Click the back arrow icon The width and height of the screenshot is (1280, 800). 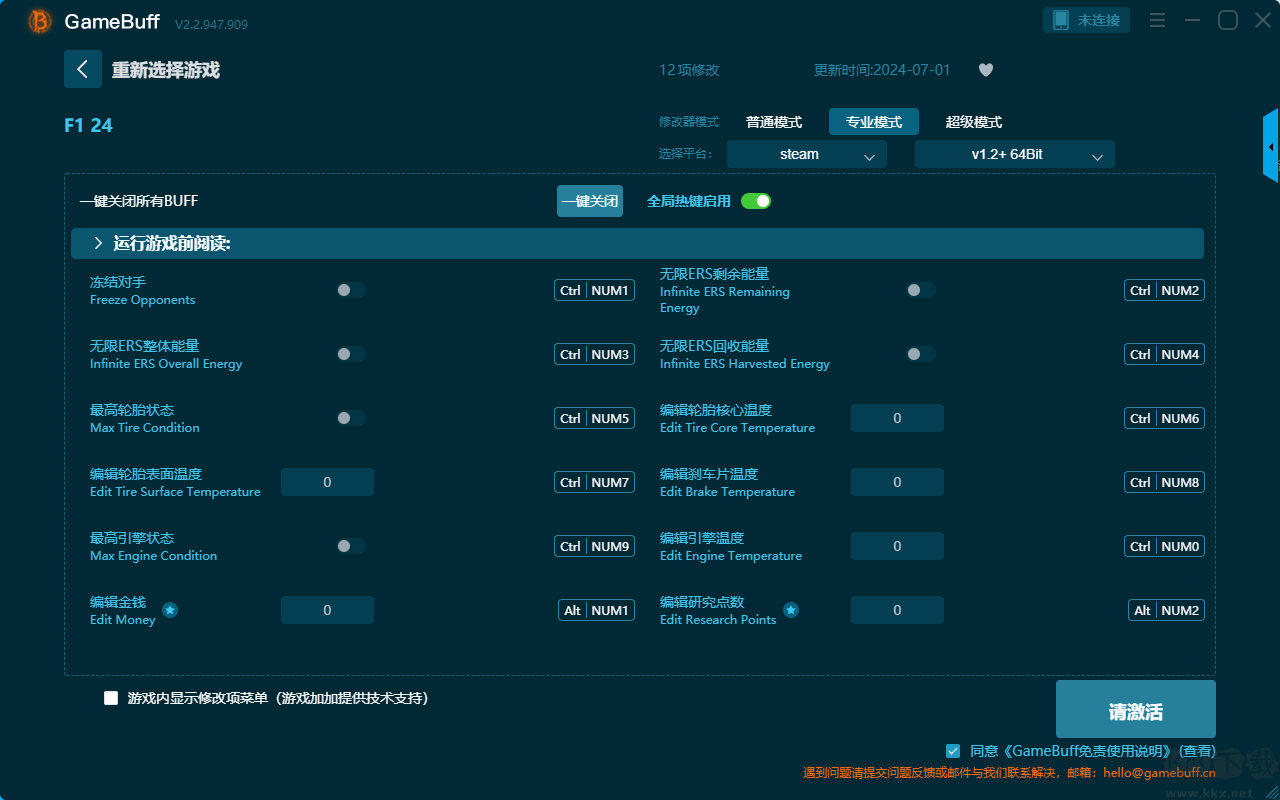tap(82, 69)
